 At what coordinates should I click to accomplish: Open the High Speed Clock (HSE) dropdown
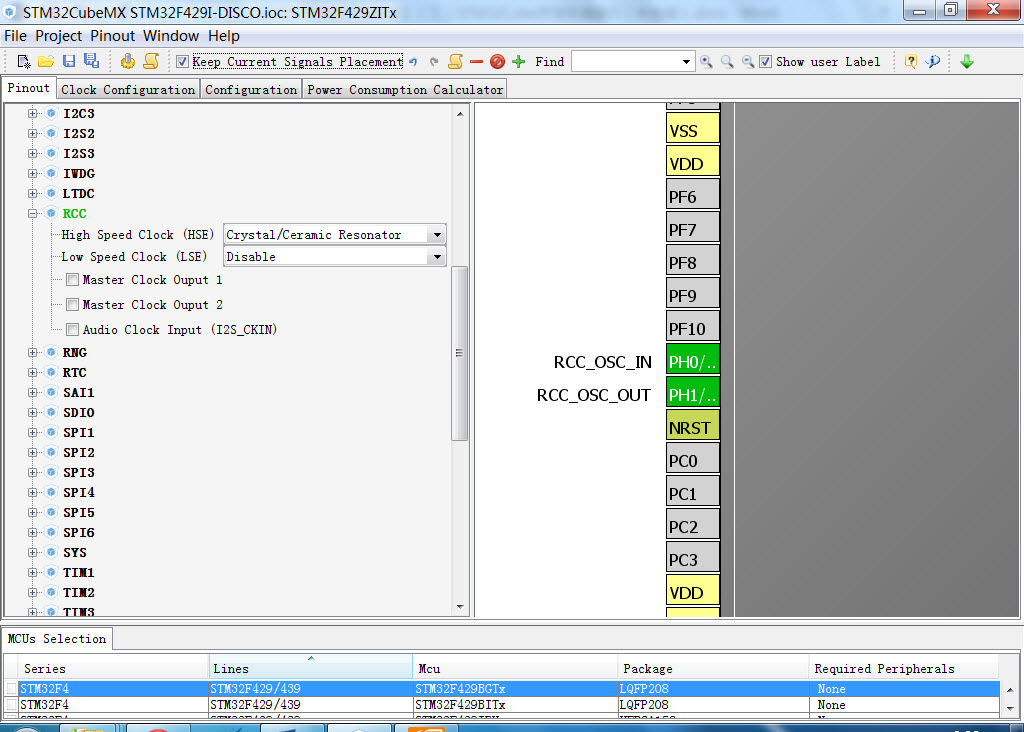[x=438, y=234]
